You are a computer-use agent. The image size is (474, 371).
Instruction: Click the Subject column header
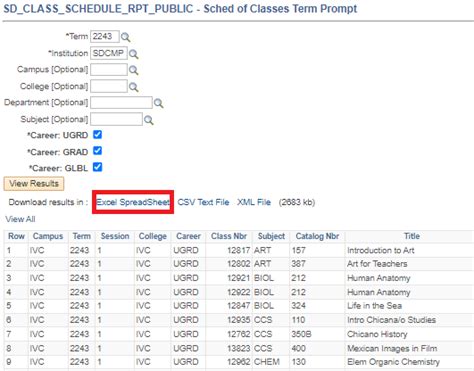pos(271,236)
